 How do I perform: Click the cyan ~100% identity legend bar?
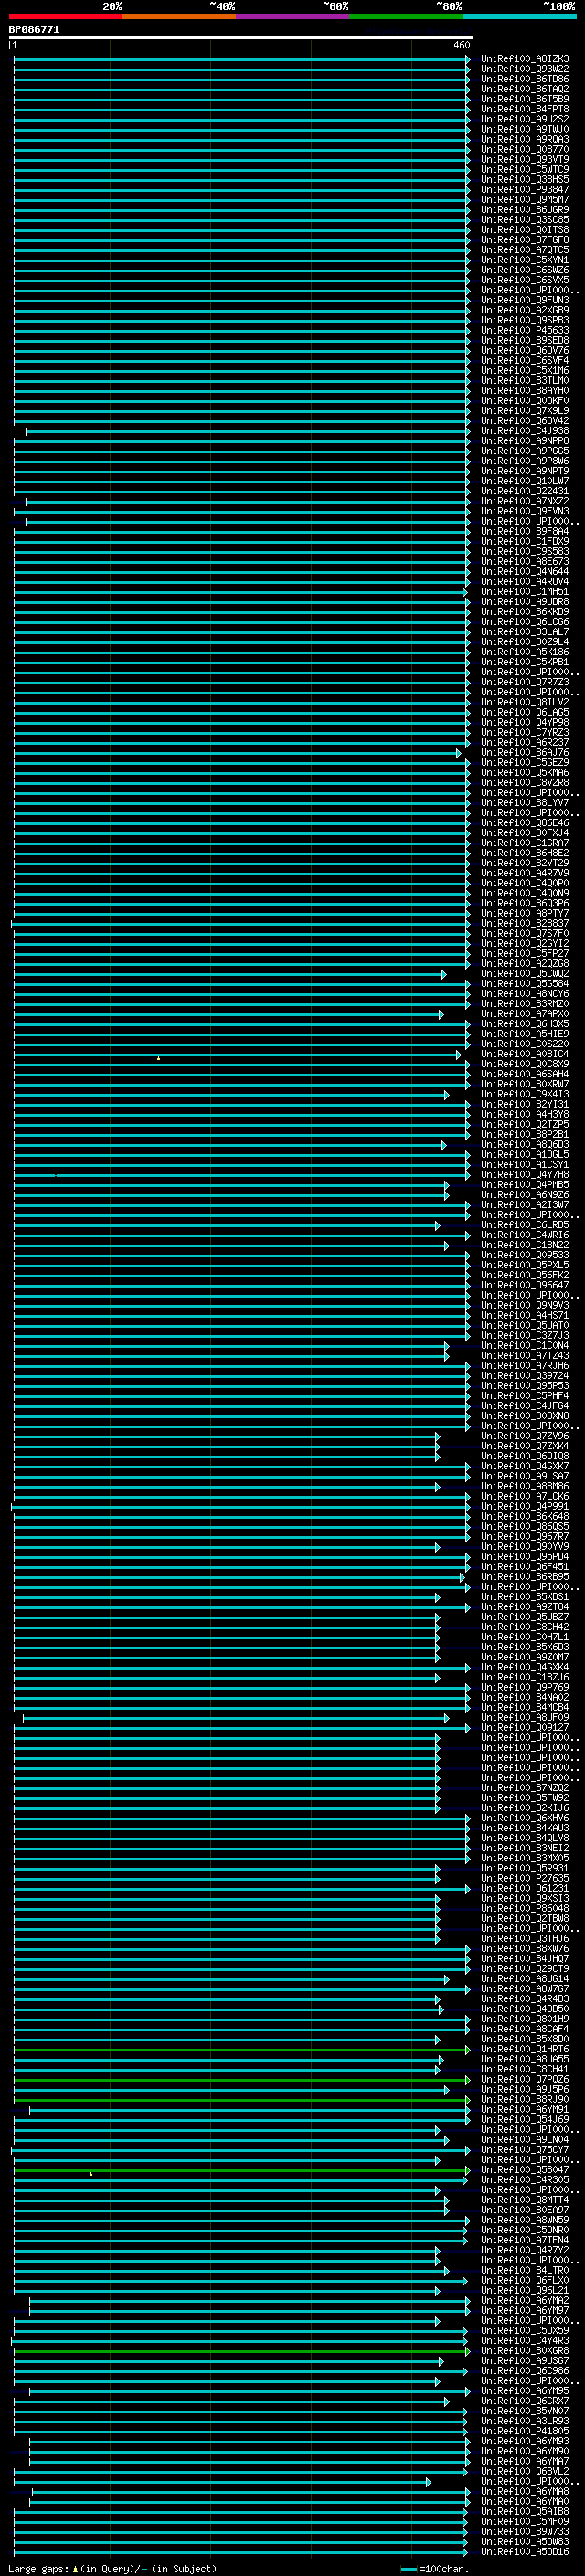519,16
